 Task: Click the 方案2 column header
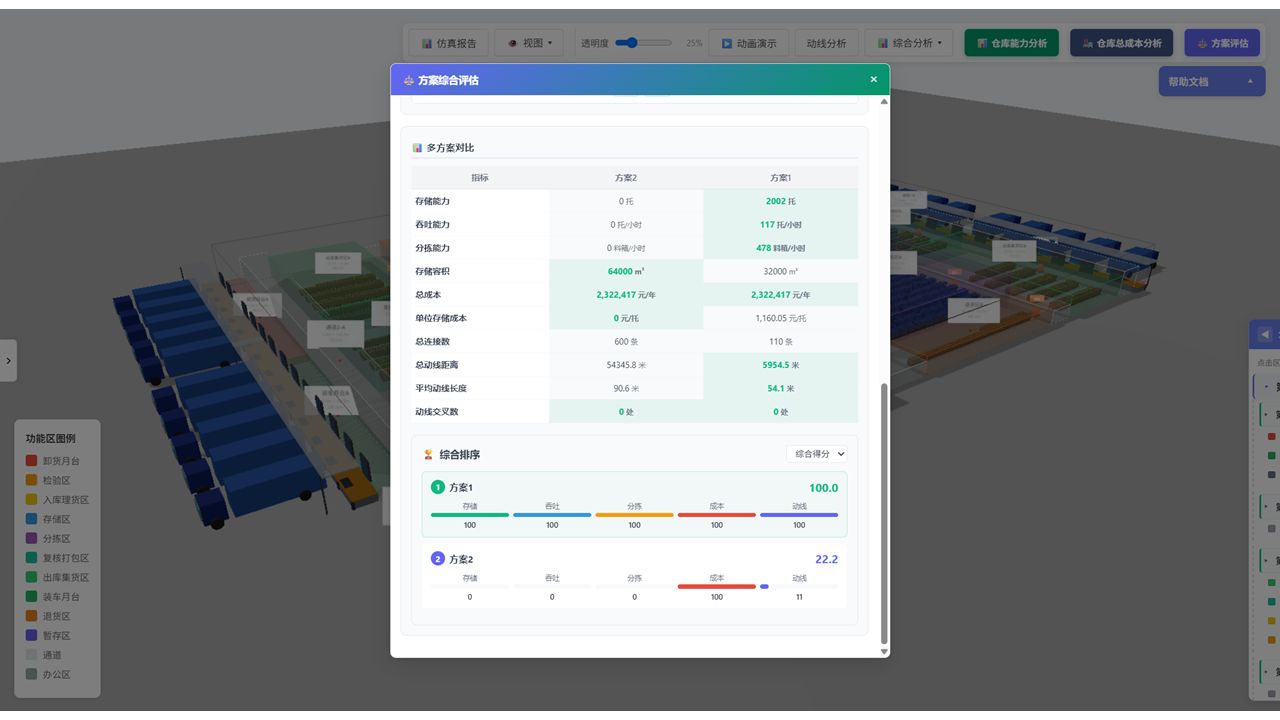pos(626,178)
